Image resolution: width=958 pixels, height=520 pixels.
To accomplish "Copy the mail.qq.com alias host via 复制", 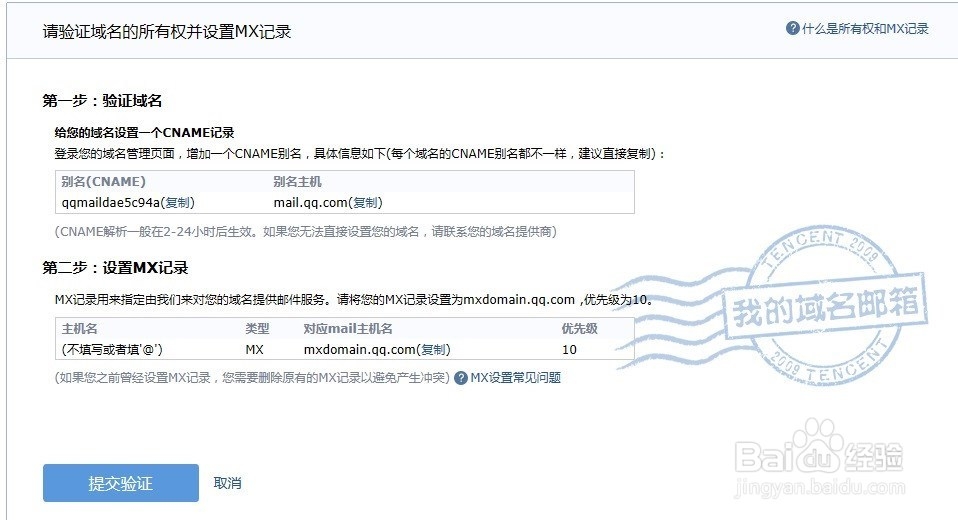I will tap(365, 202).
